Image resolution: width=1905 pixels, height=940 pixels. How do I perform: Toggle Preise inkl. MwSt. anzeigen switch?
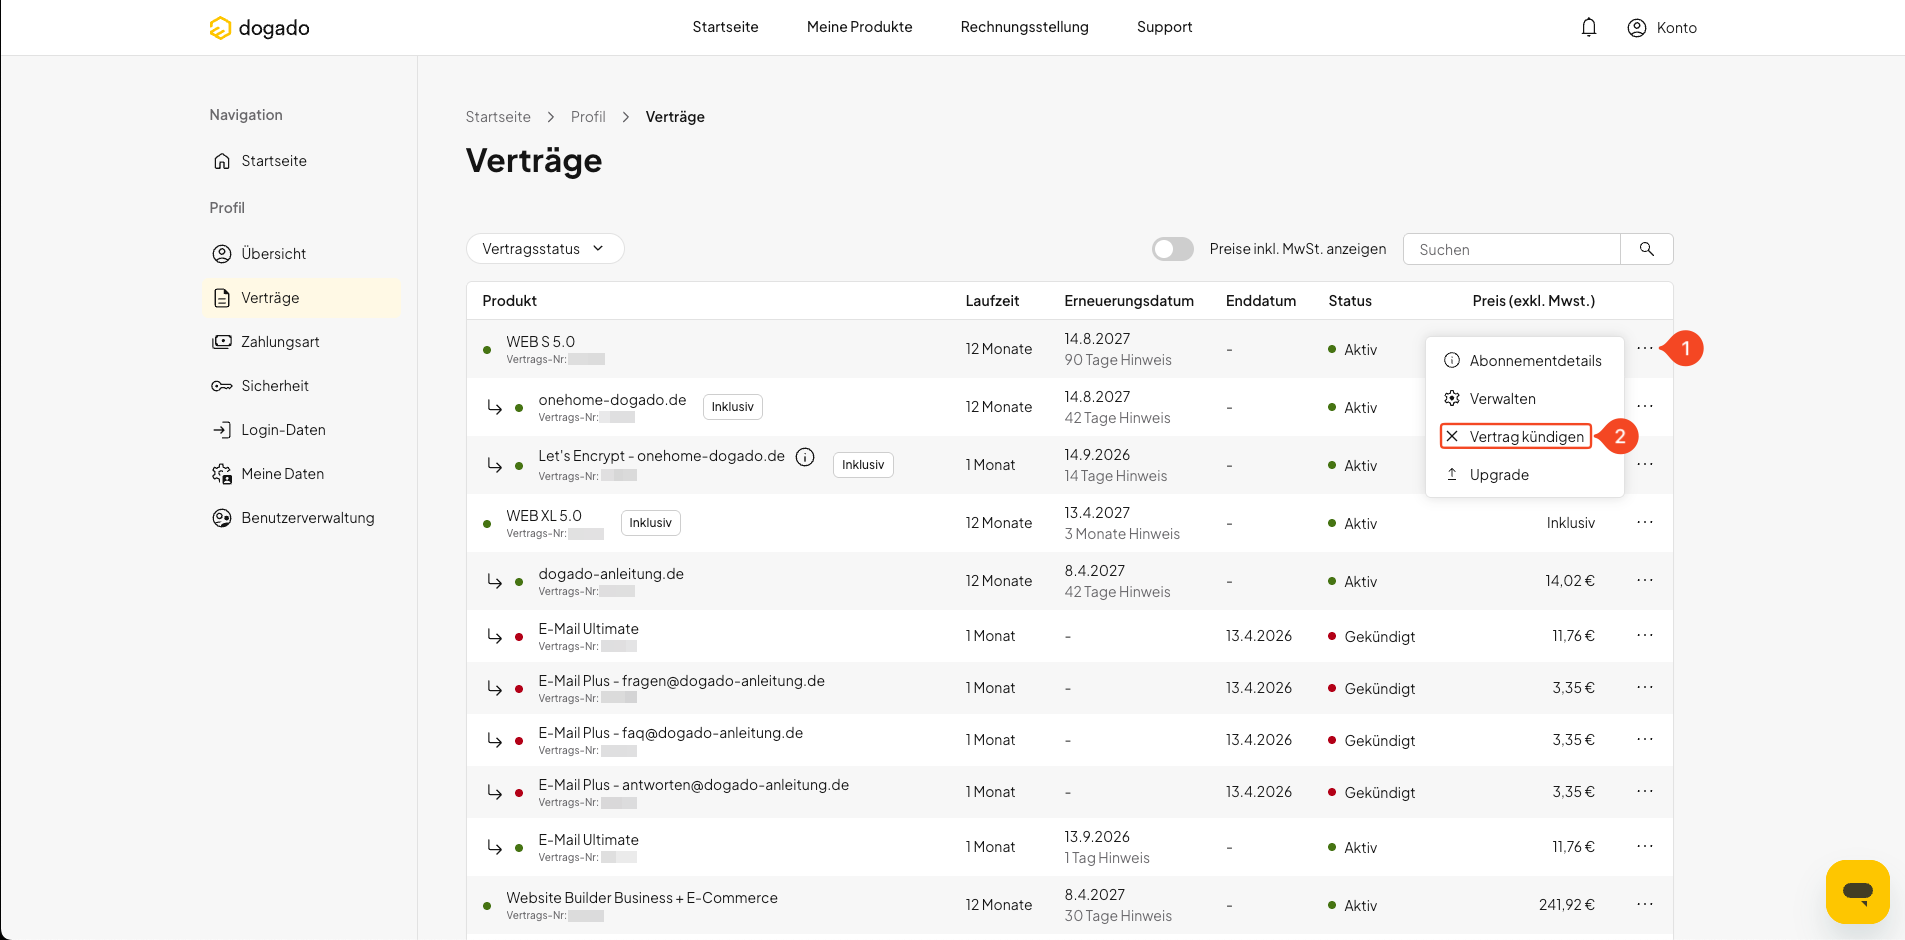click(1172, 249)
